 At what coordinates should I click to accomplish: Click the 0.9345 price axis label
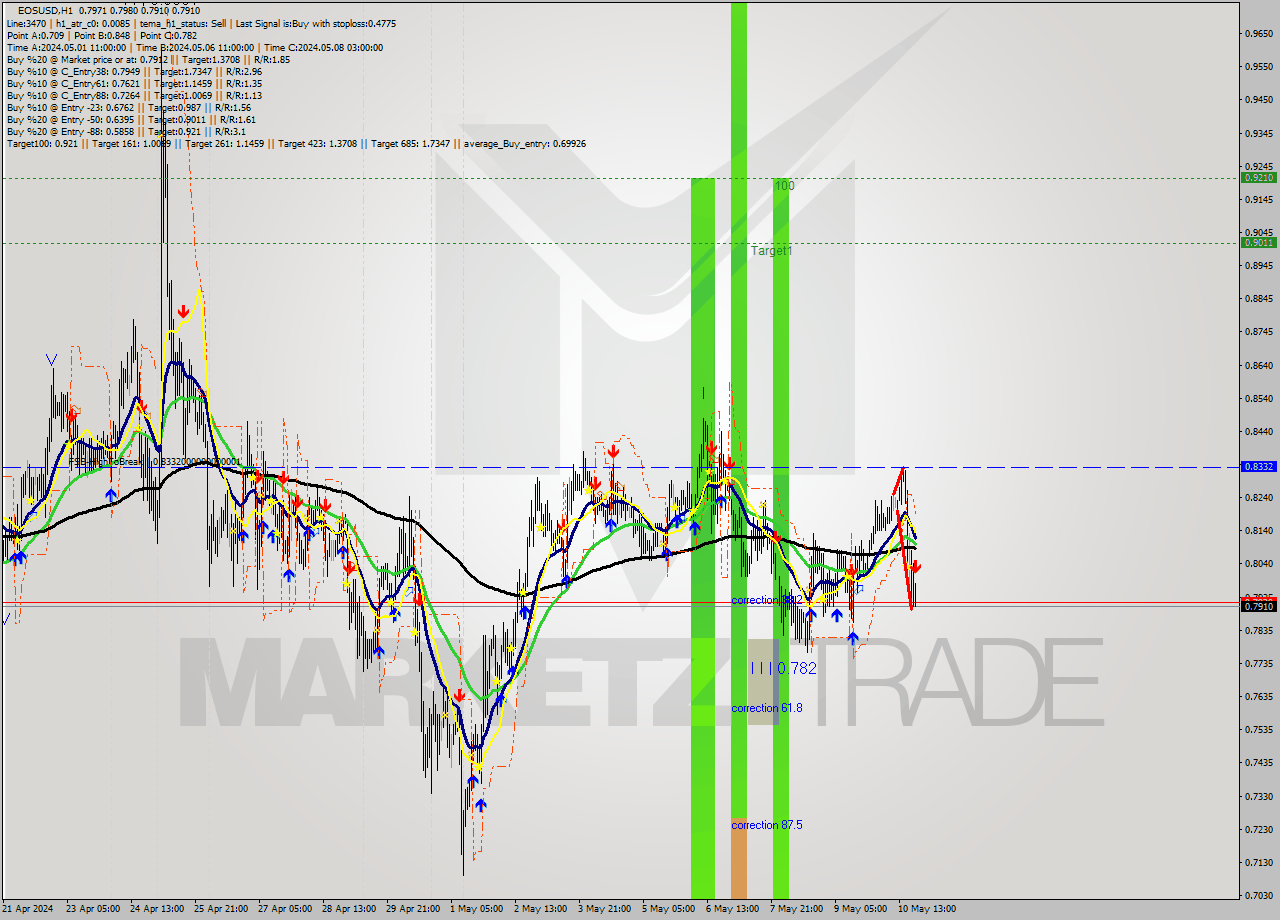coord(1258,133)
